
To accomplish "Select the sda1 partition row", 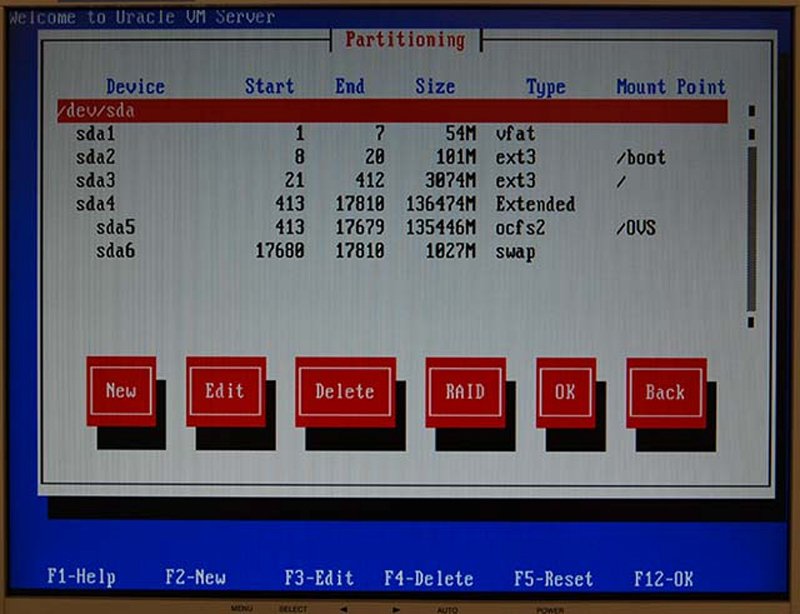I will click(x=392, y=134).
